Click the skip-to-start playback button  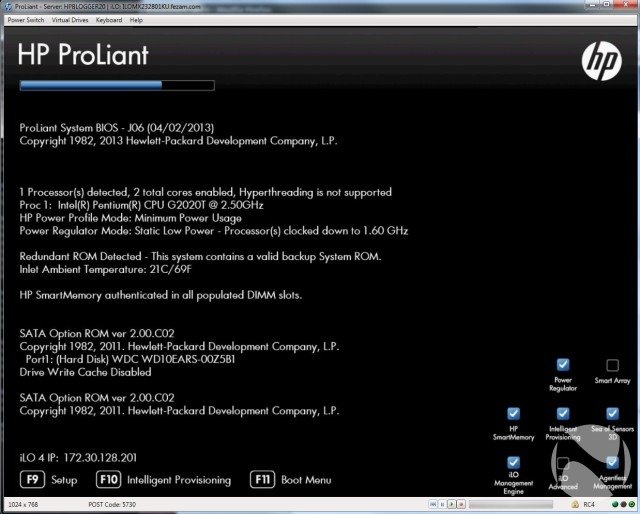(x=433, y=505)
